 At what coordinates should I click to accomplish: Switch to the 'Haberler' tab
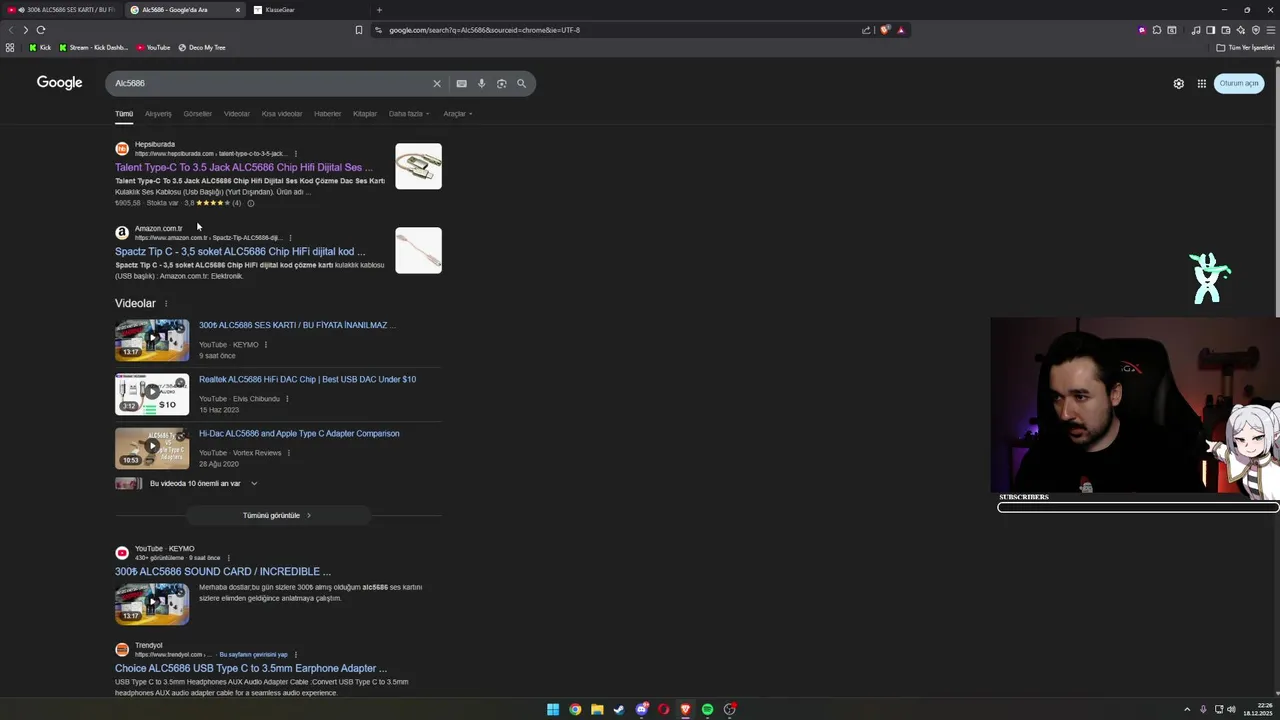[327, 114]
